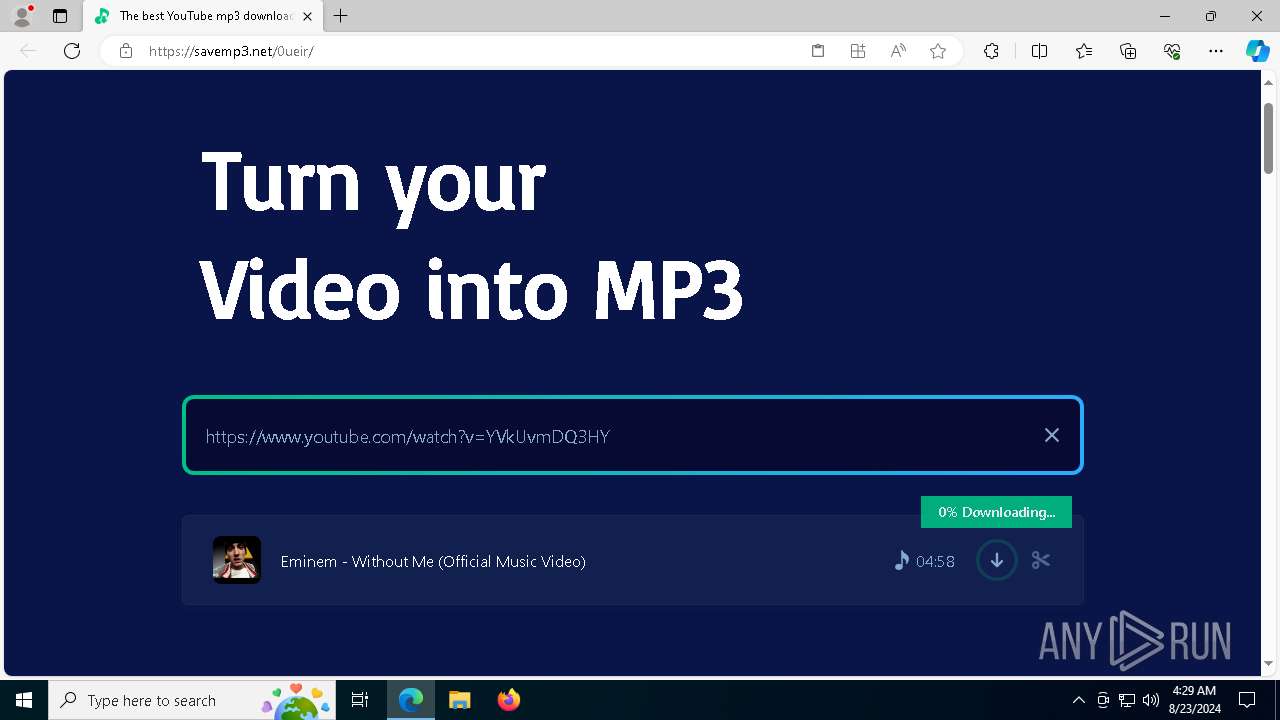Open the volume control in tray
The width and height of the screenshot is (1280, 720).
pyautogui.click(x=1151, y=700)
